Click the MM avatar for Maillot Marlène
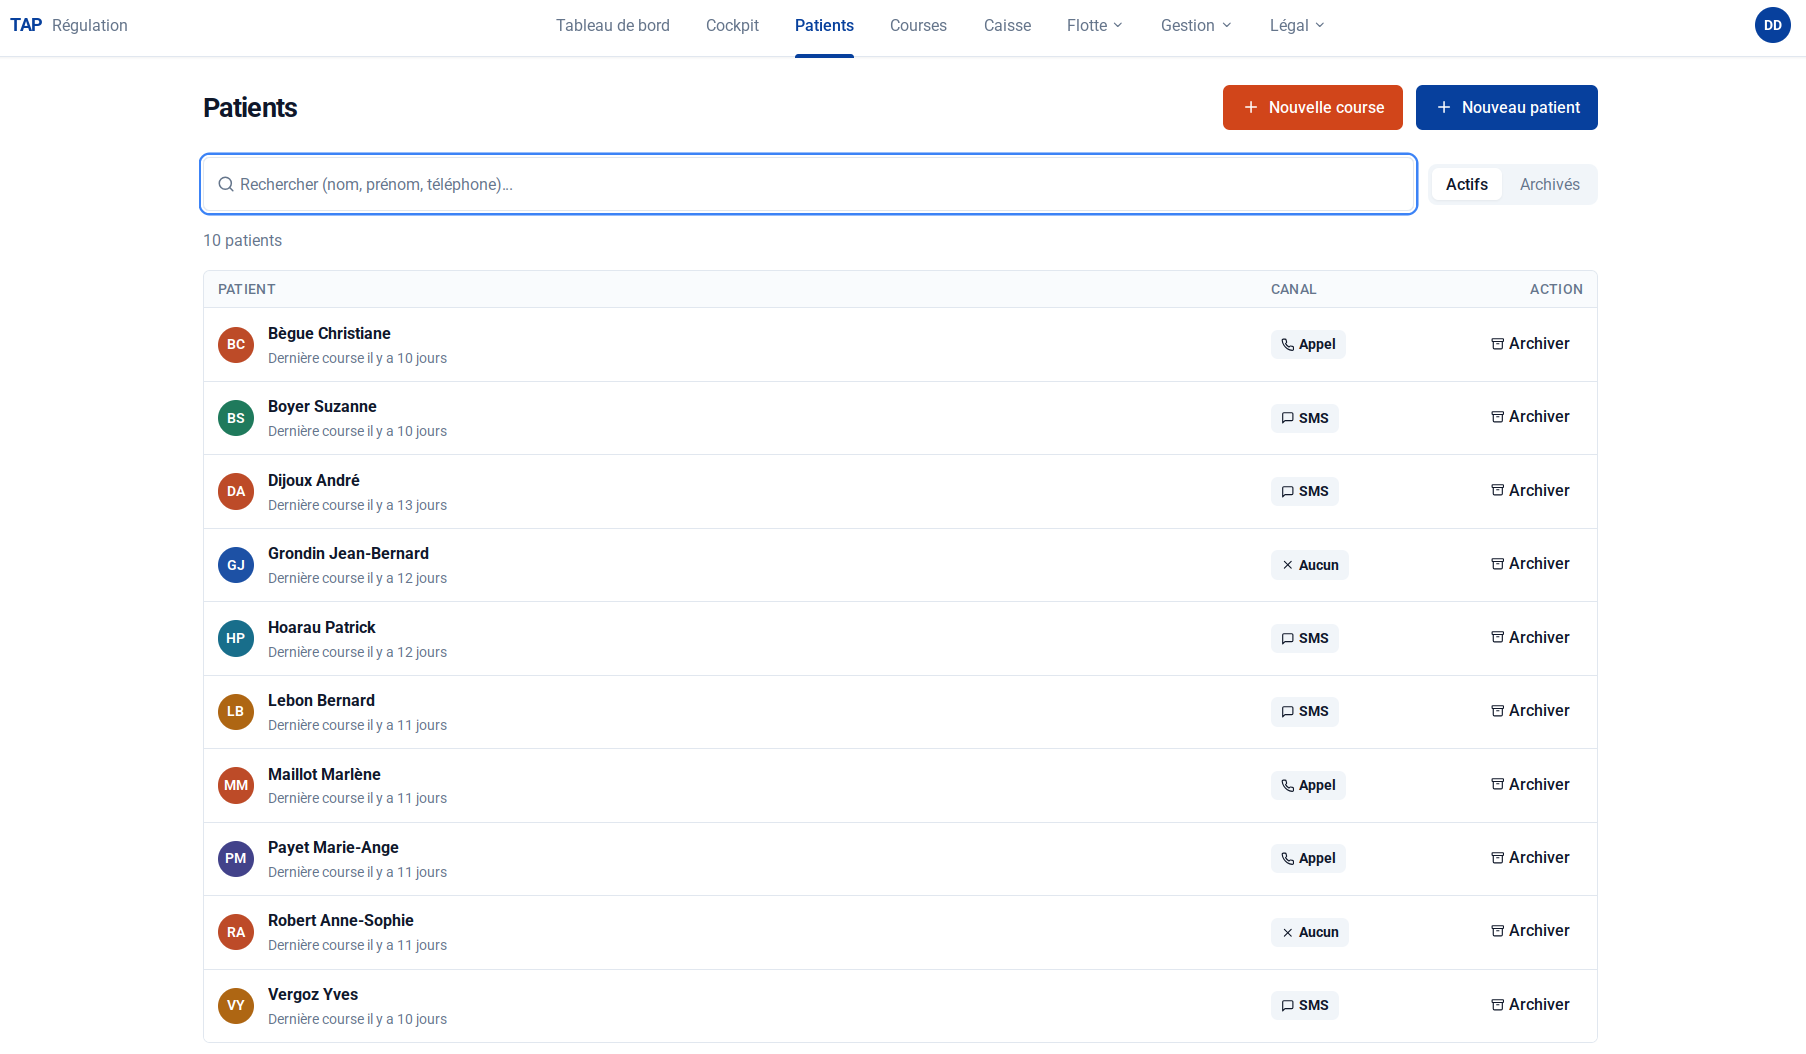 (236, 785)
